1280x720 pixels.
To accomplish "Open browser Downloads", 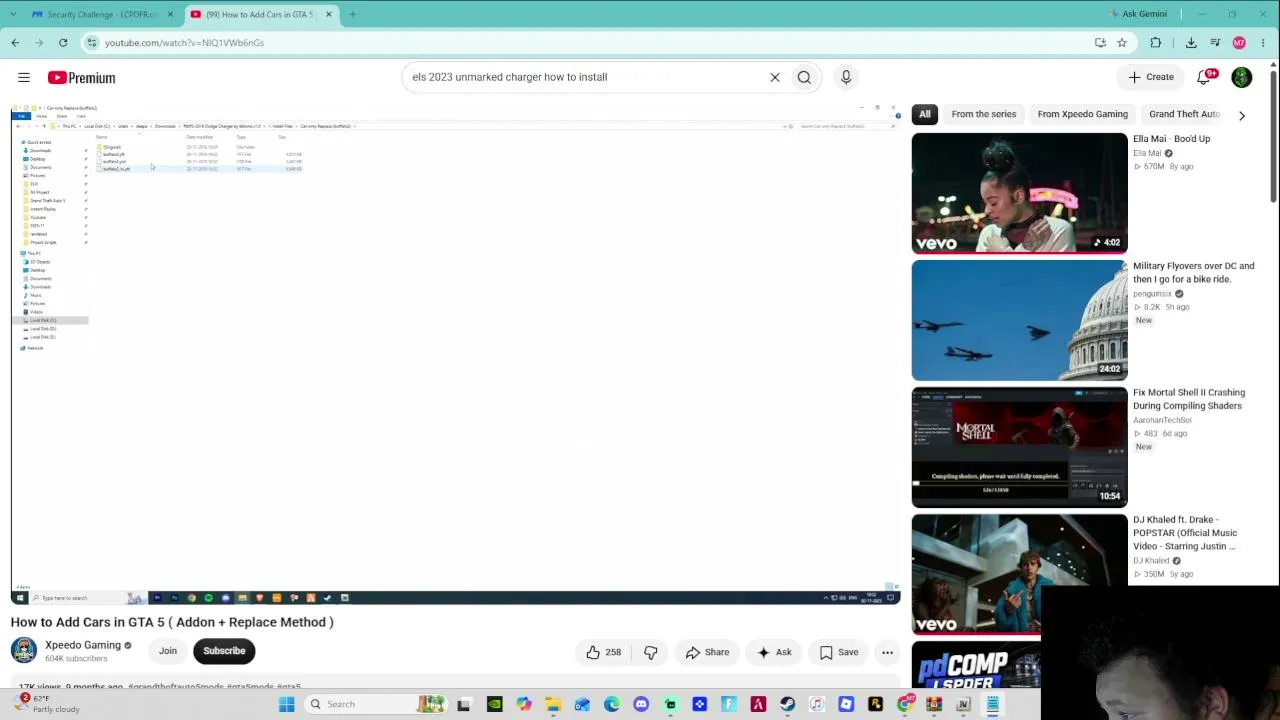I will pos(1191,42).
